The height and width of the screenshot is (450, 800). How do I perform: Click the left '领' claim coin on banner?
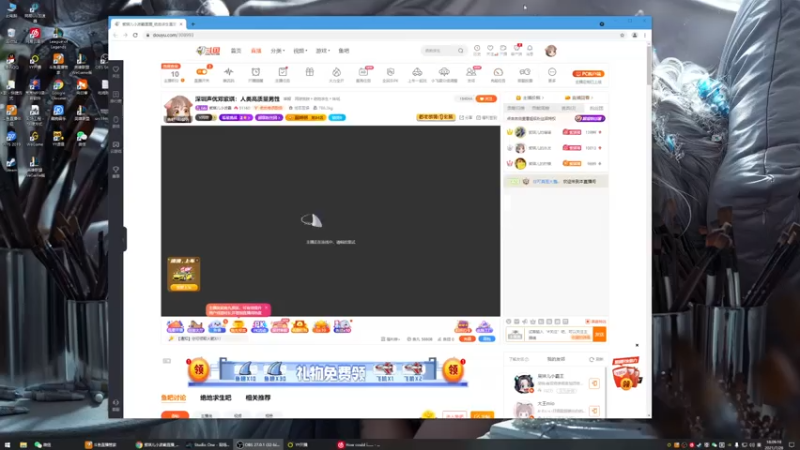(198, 371)
